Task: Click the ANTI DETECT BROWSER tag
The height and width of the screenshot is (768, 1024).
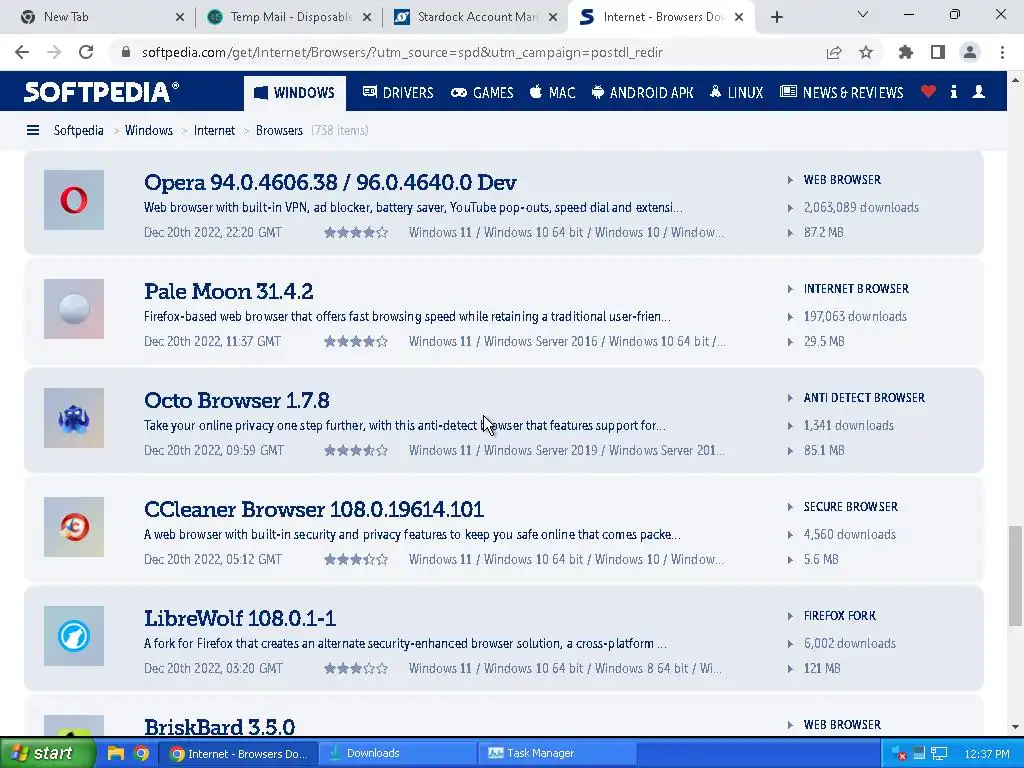Action: [x=864, y=398]
